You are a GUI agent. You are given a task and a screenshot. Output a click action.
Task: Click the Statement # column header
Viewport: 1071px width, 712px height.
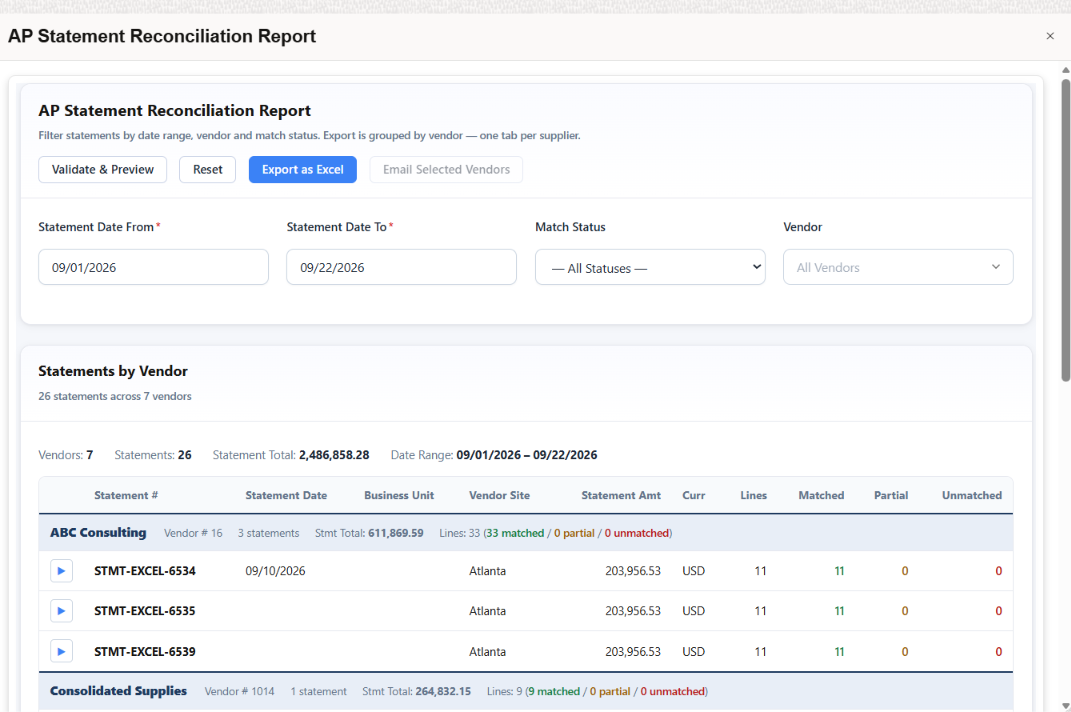point(126,495)
